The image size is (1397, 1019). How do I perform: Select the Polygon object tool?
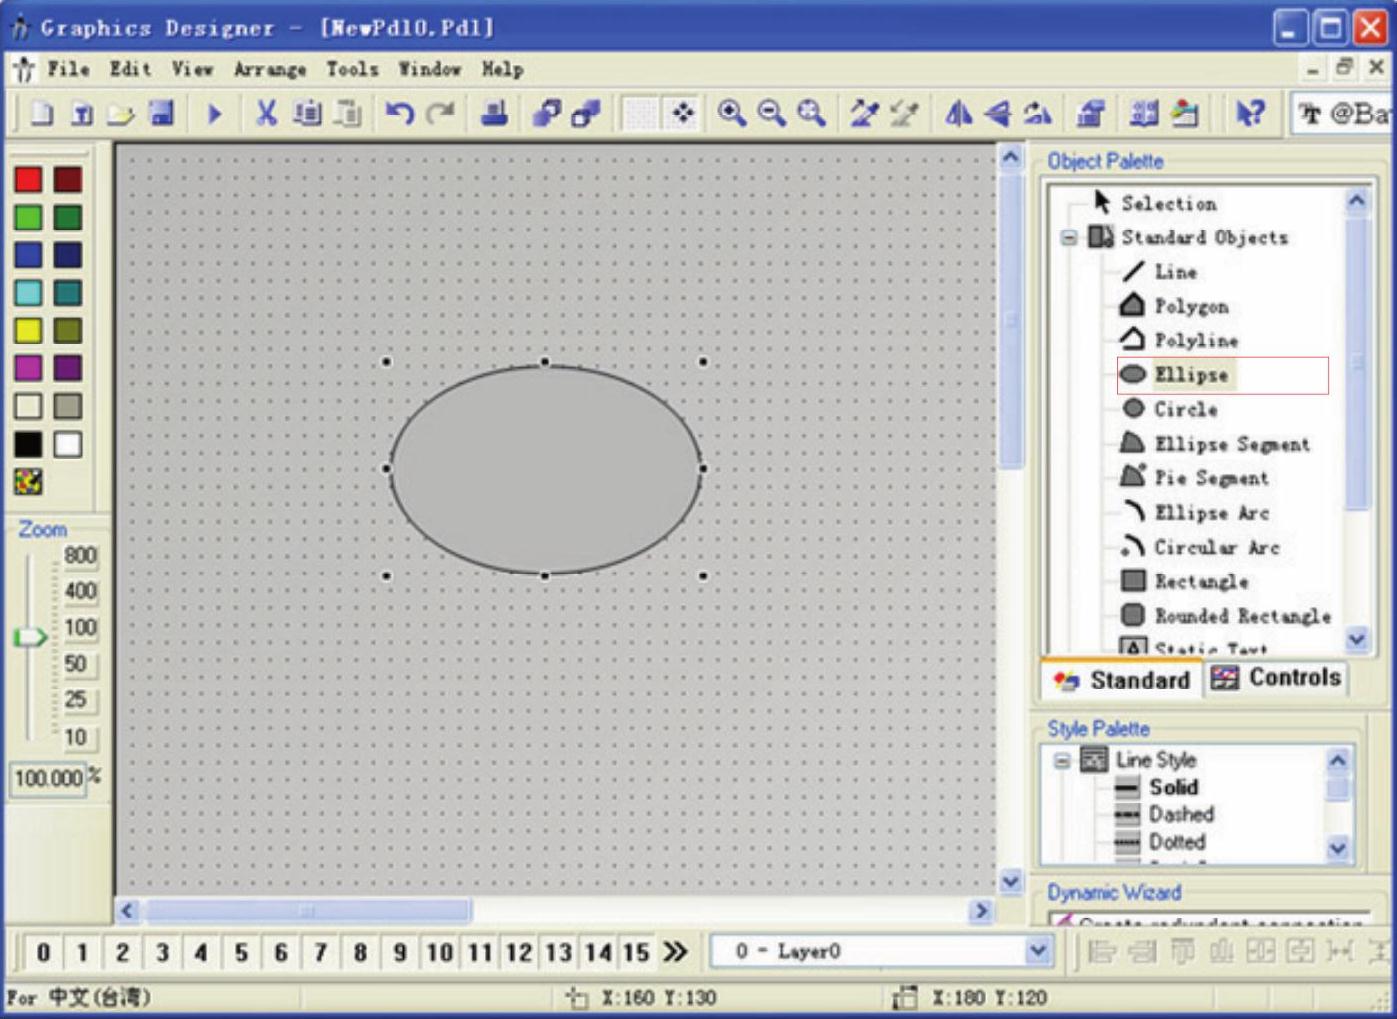1190,306
